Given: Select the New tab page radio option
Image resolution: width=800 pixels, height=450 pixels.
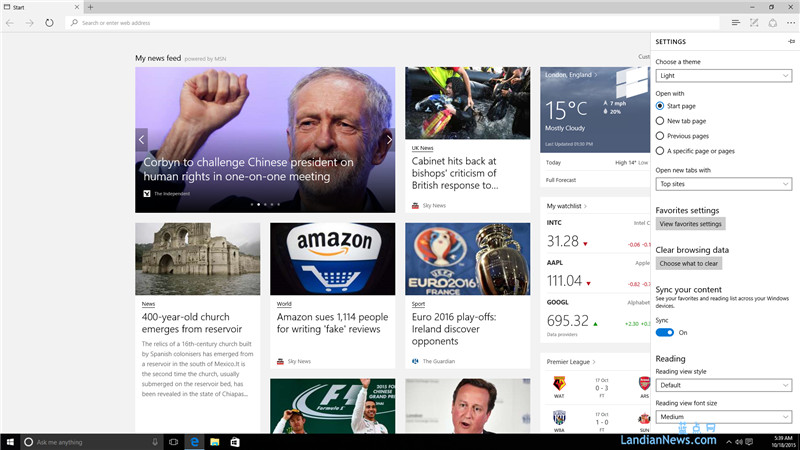Looking at the screenshot, I should (x=660, y=121).
